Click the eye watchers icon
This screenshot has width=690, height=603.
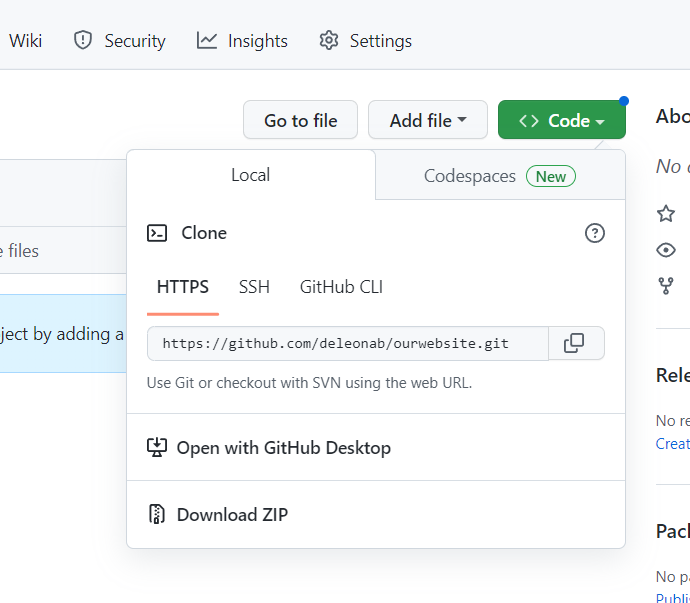[666, 250]
